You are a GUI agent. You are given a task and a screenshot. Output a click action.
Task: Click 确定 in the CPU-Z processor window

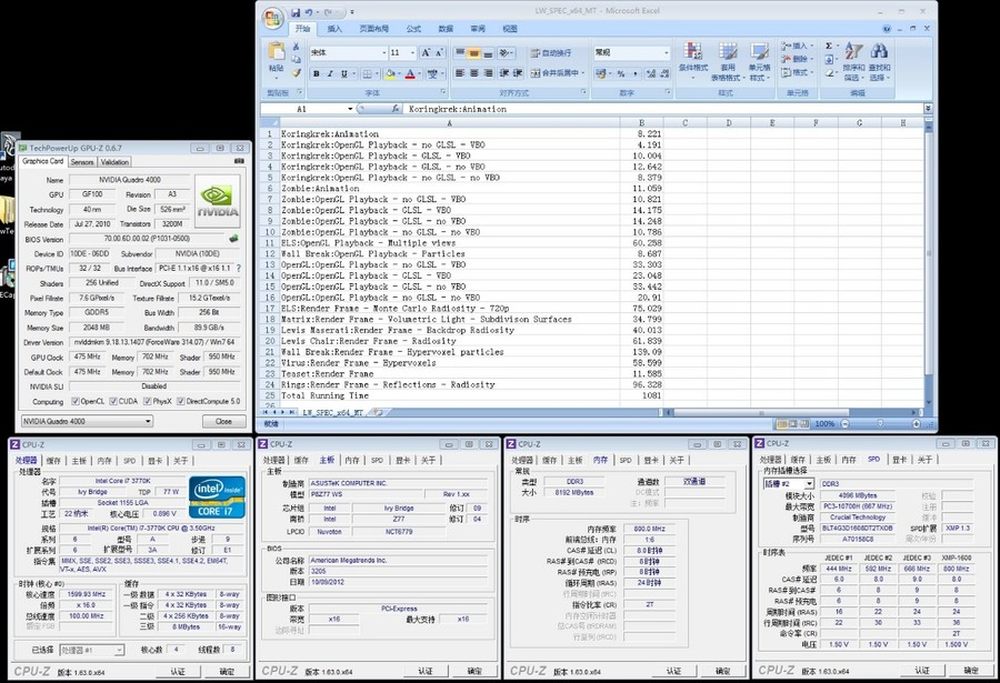point(226,671)
